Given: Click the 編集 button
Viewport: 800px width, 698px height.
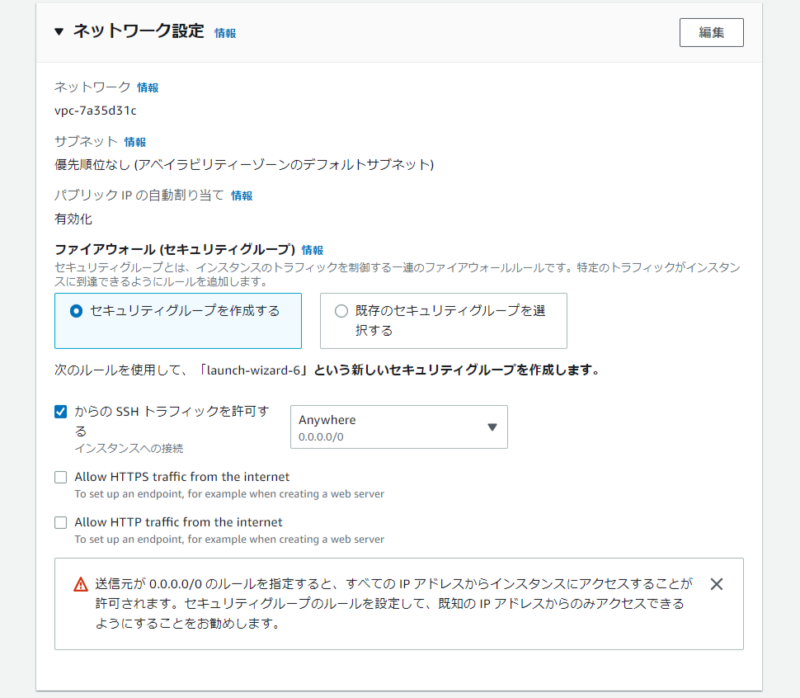Looking at the screenshot, I should pyautogui.click(x=711, y=33).
